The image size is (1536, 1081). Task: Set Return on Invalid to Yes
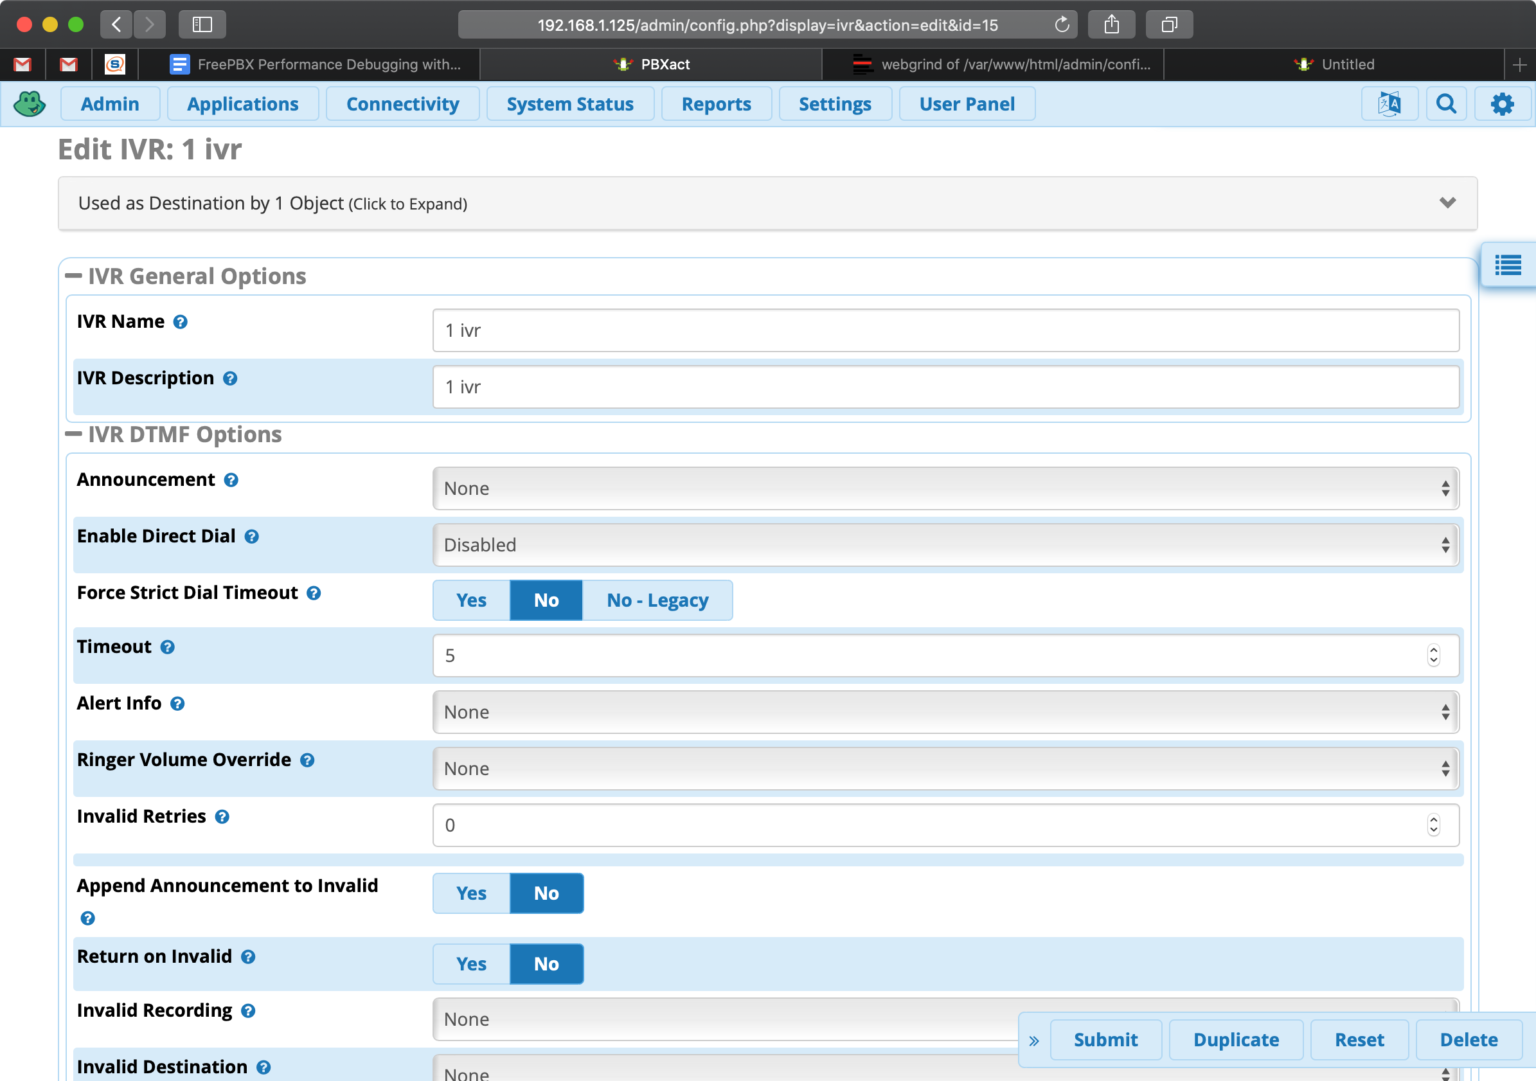pos(470,963)
